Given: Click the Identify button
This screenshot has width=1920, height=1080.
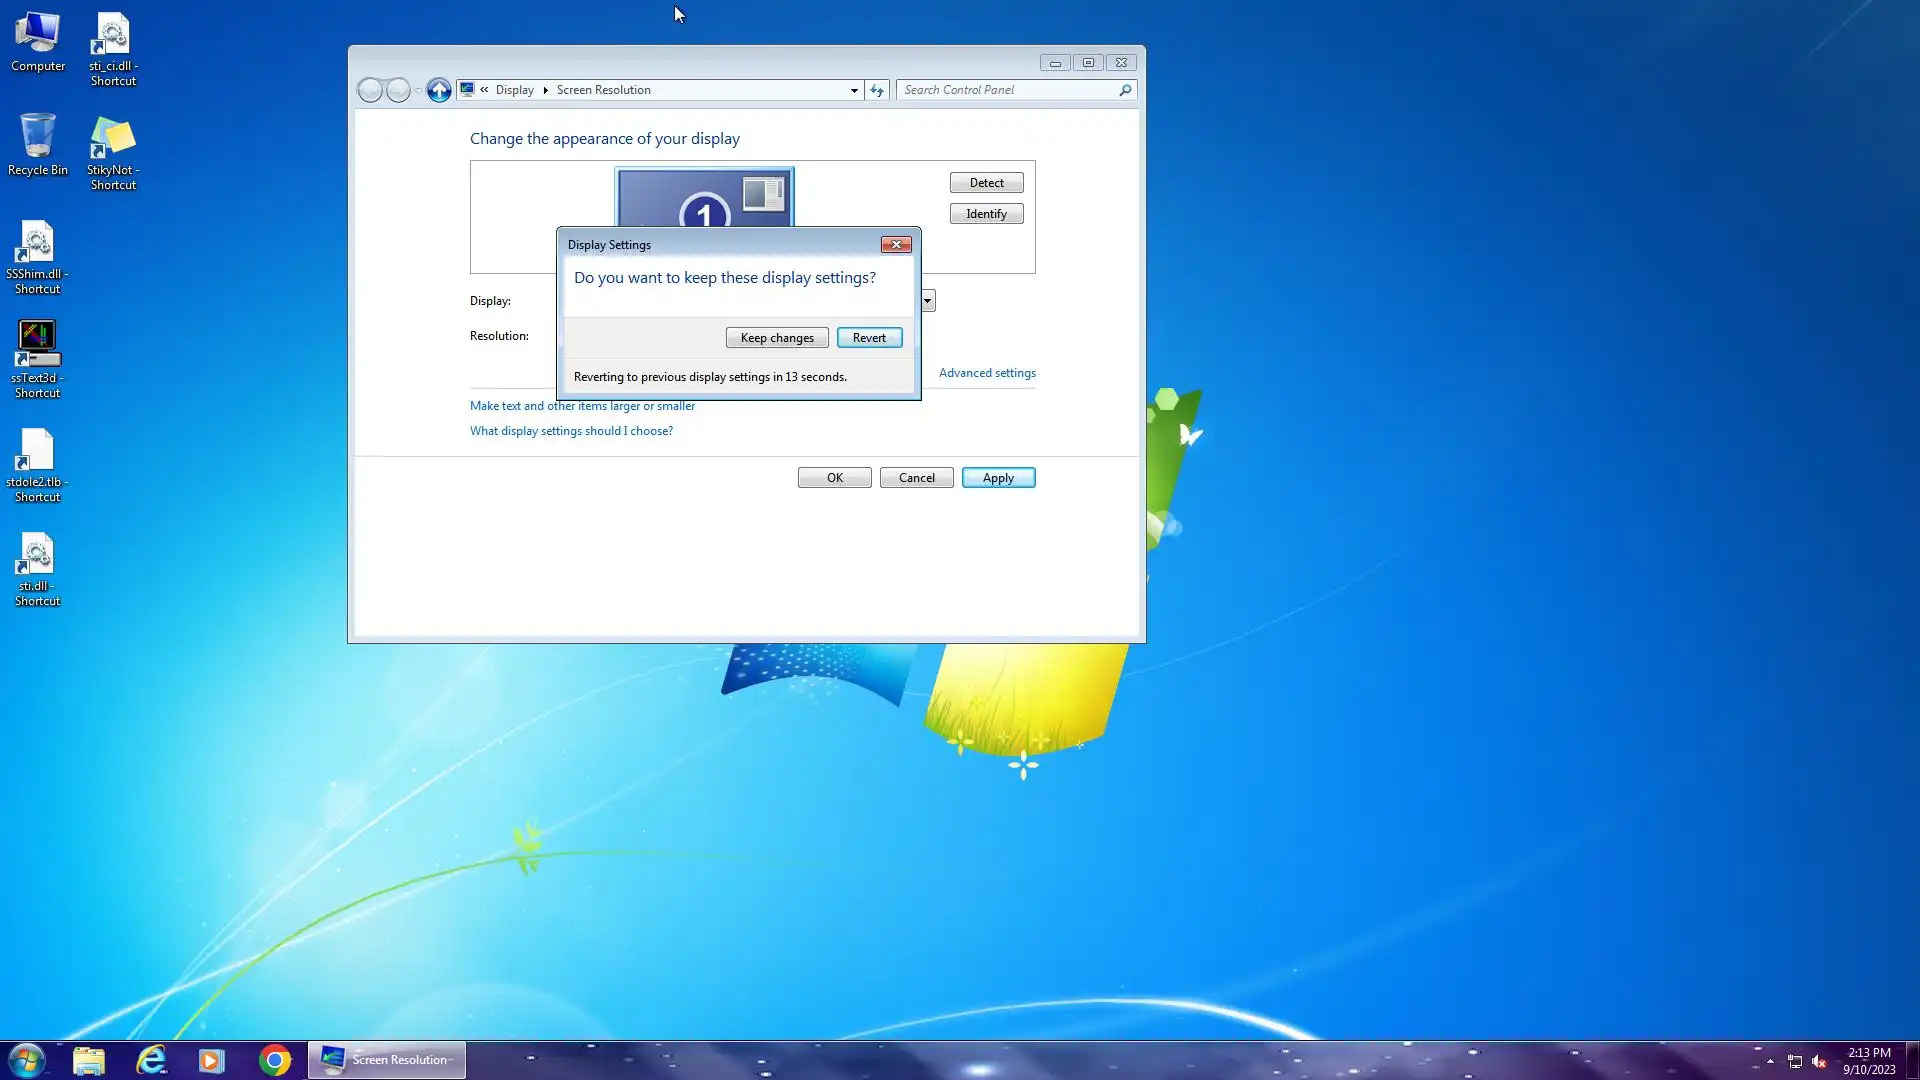Looking at the screenshot, I should [986, 214].
